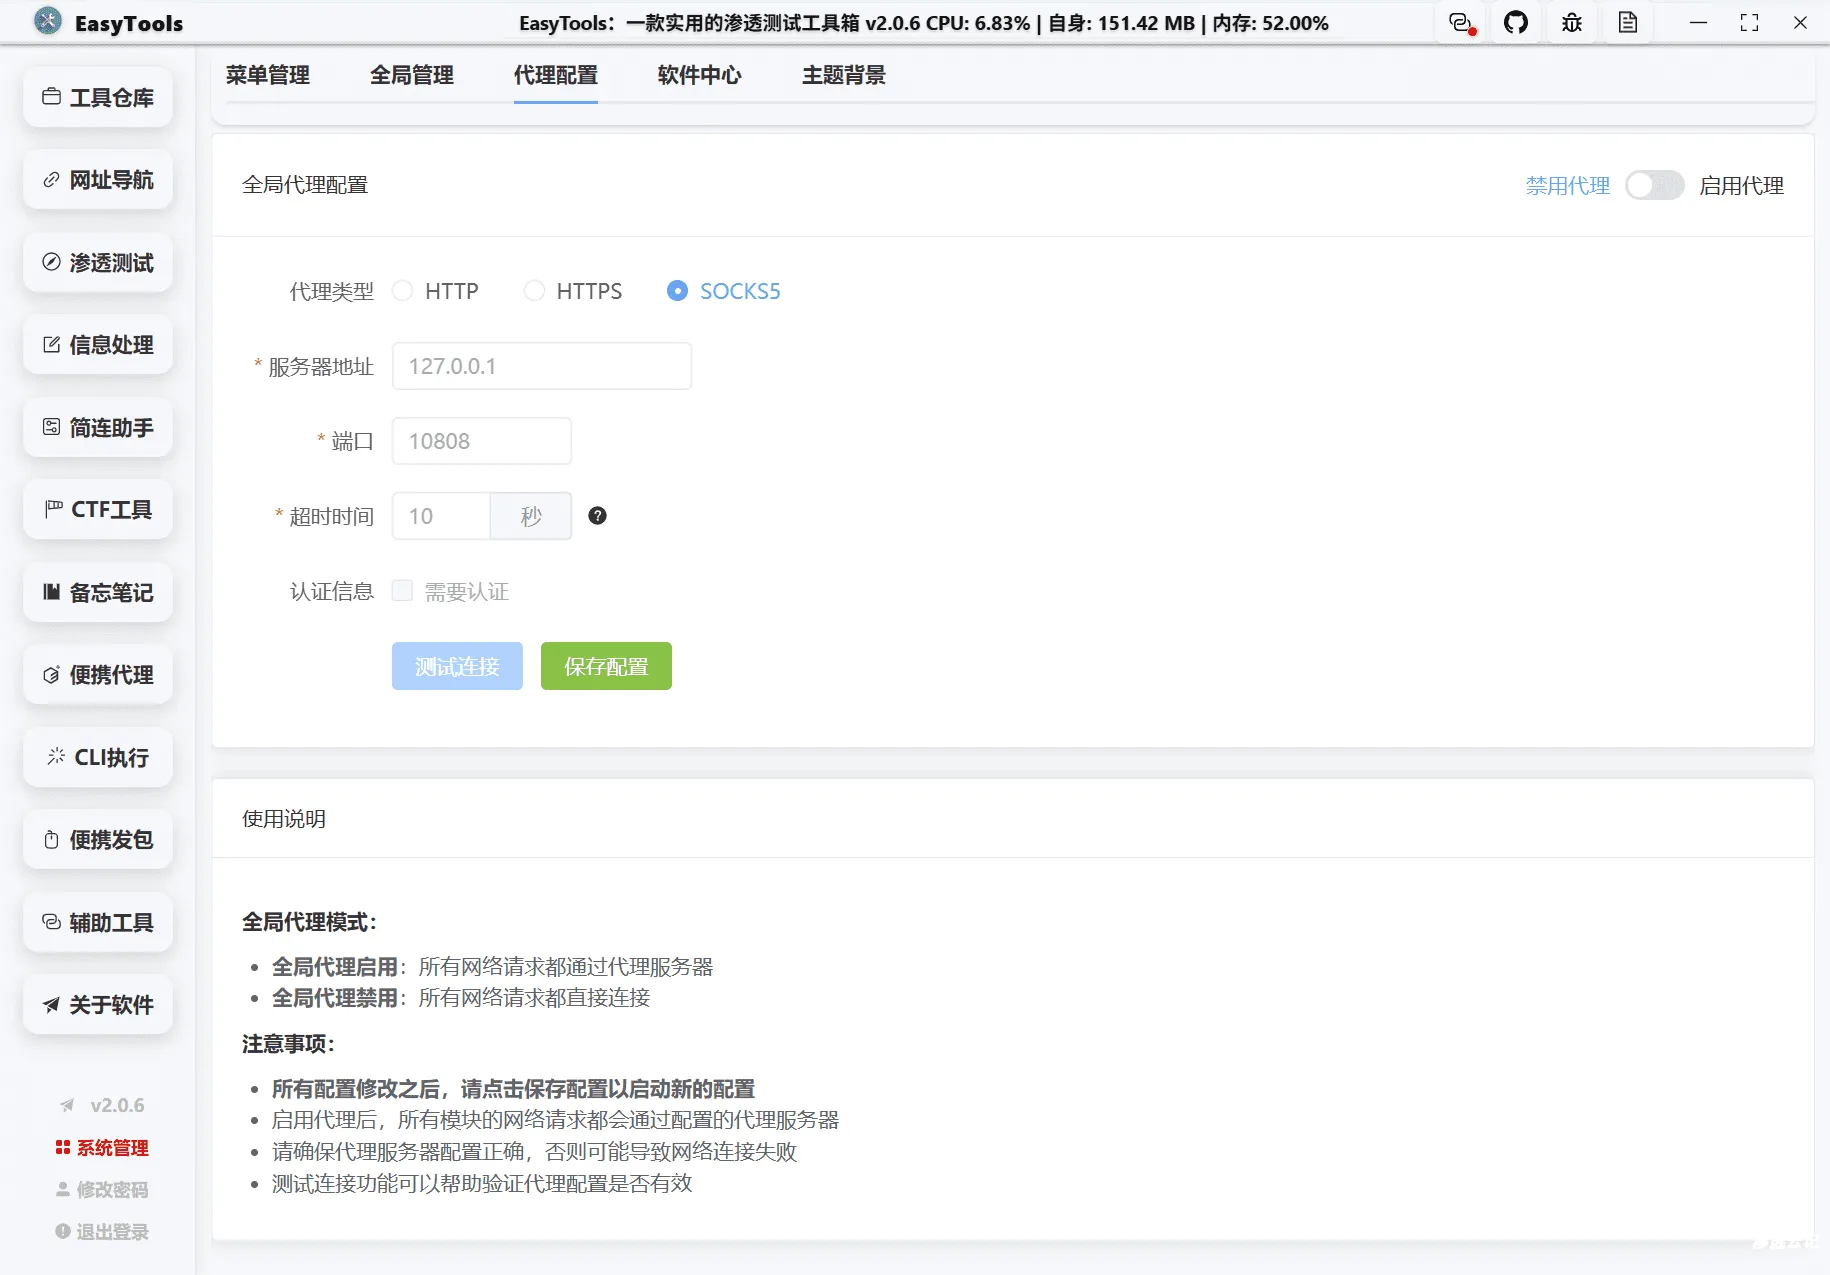Click the 保存配置 button
The width and height of the screenshot is (1830, 1275).
(605, 666)
